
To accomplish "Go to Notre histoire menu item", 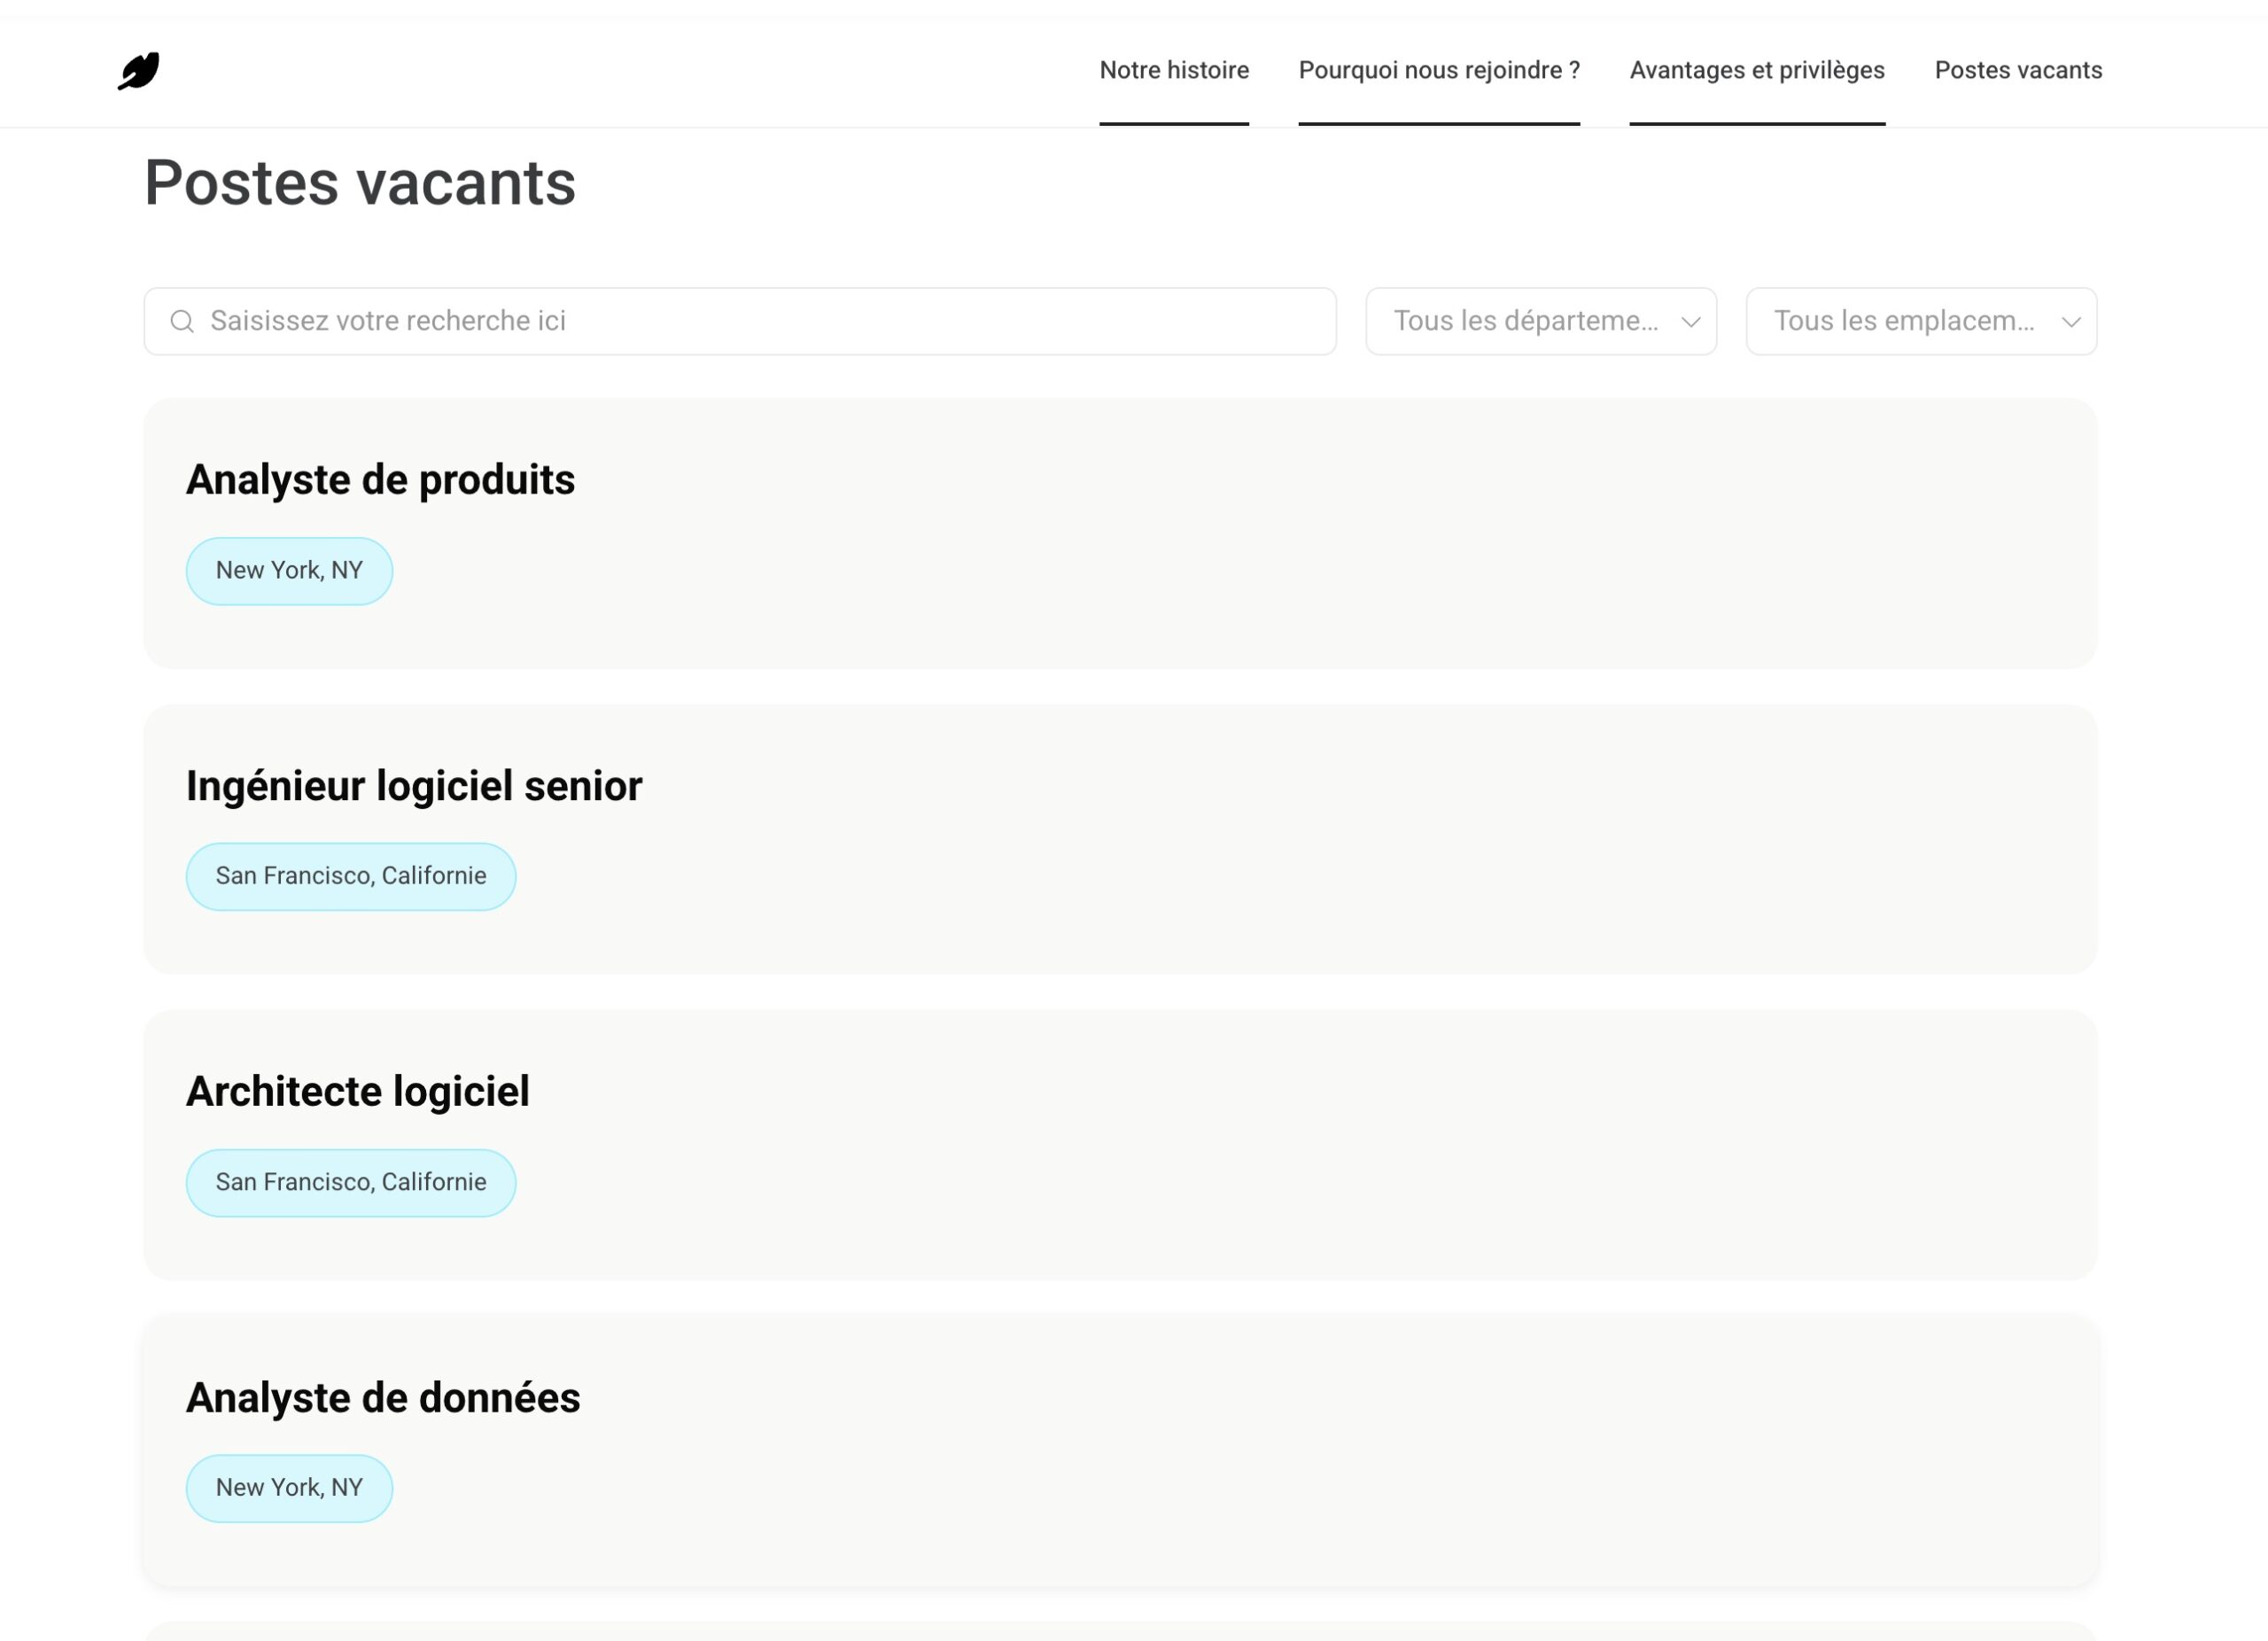I will [1174, 70].
